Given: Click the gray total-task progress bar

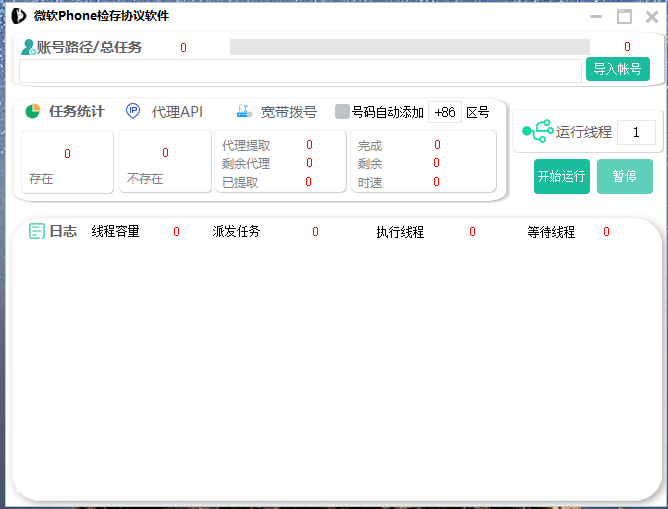Looking at the screenshot, I should pos(409,47).
